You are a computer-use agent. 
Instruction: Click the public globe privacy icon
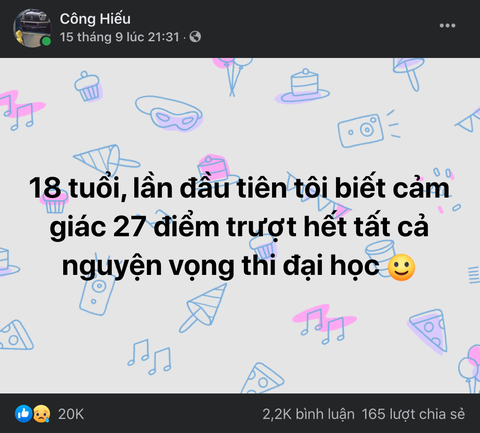(195, 37)
